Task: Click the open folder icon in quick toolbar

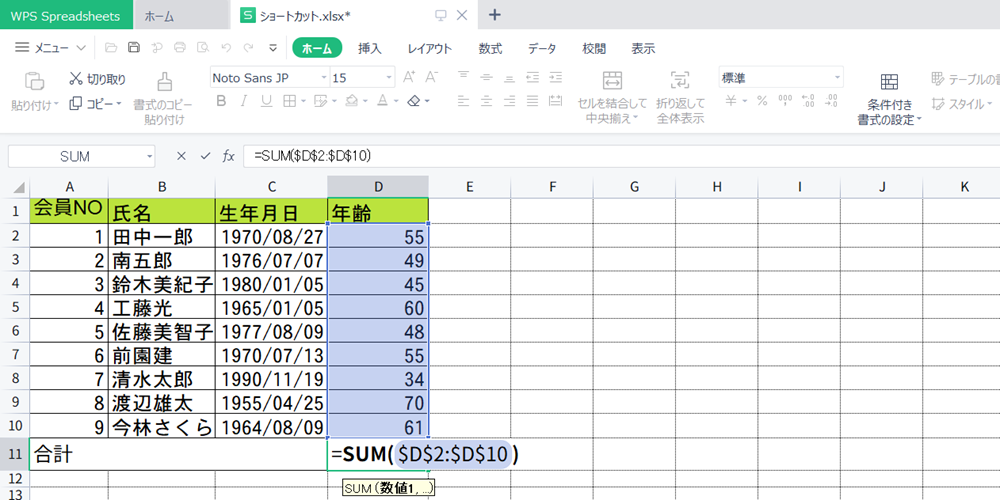Action: coord(111,47)
